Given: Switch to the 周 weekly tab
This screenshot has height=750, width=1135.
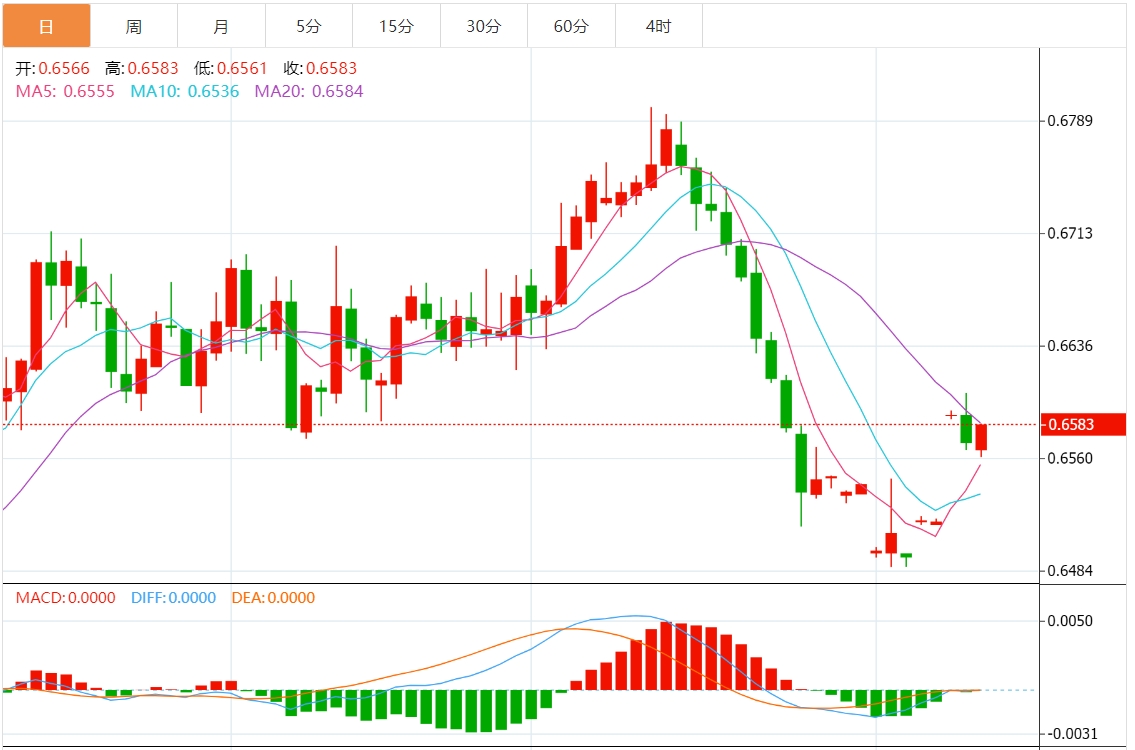Looking at the screenshot, I should click(134, 26).
